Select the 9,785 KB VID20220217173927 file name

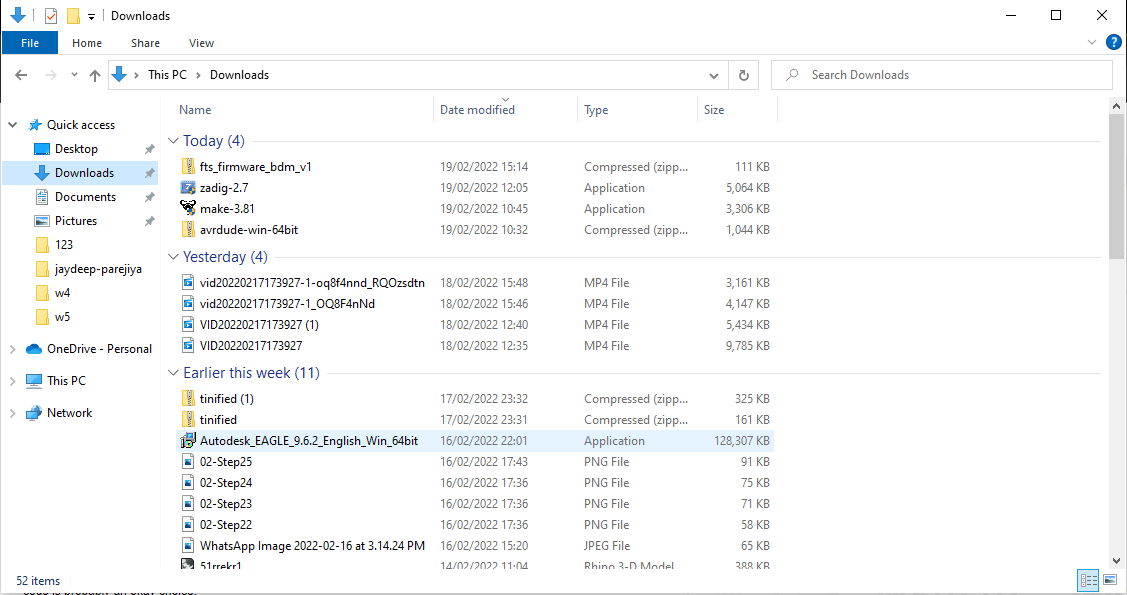(251, 346)
